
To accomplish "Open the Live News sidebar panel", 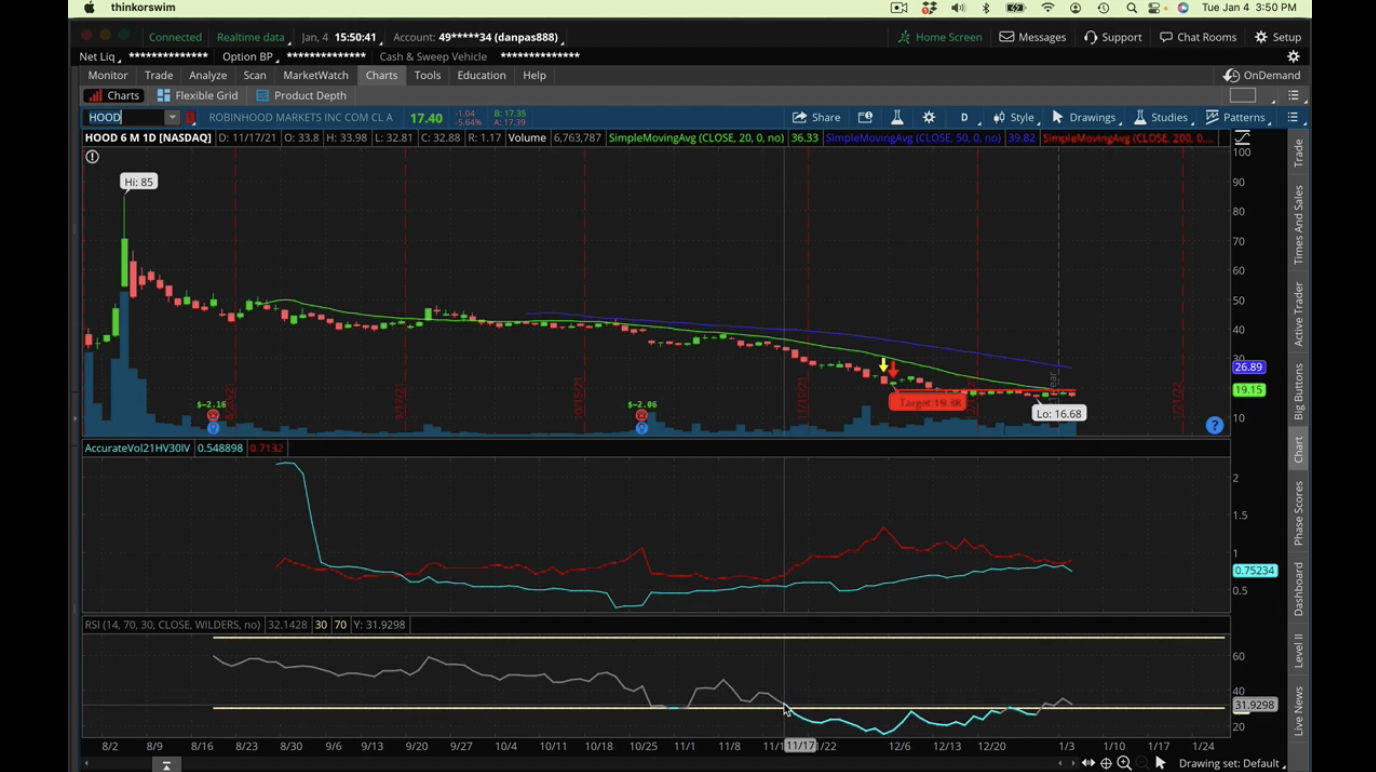I will pyautogui.click(x=1298, y=711).
